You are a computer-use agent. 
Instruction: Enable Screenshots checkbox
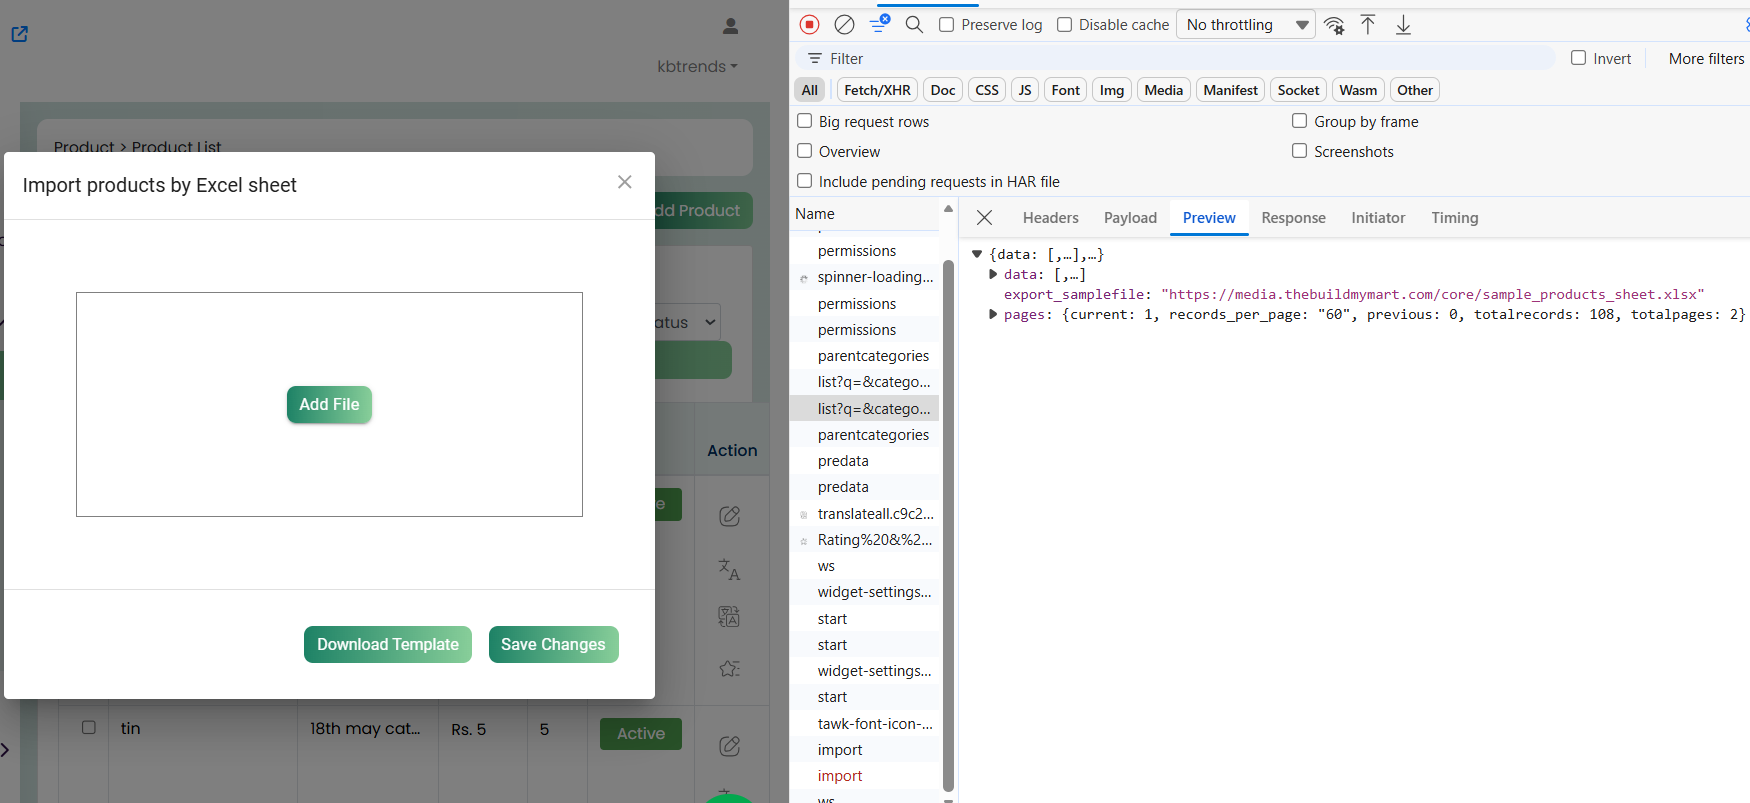[1299, 151]
